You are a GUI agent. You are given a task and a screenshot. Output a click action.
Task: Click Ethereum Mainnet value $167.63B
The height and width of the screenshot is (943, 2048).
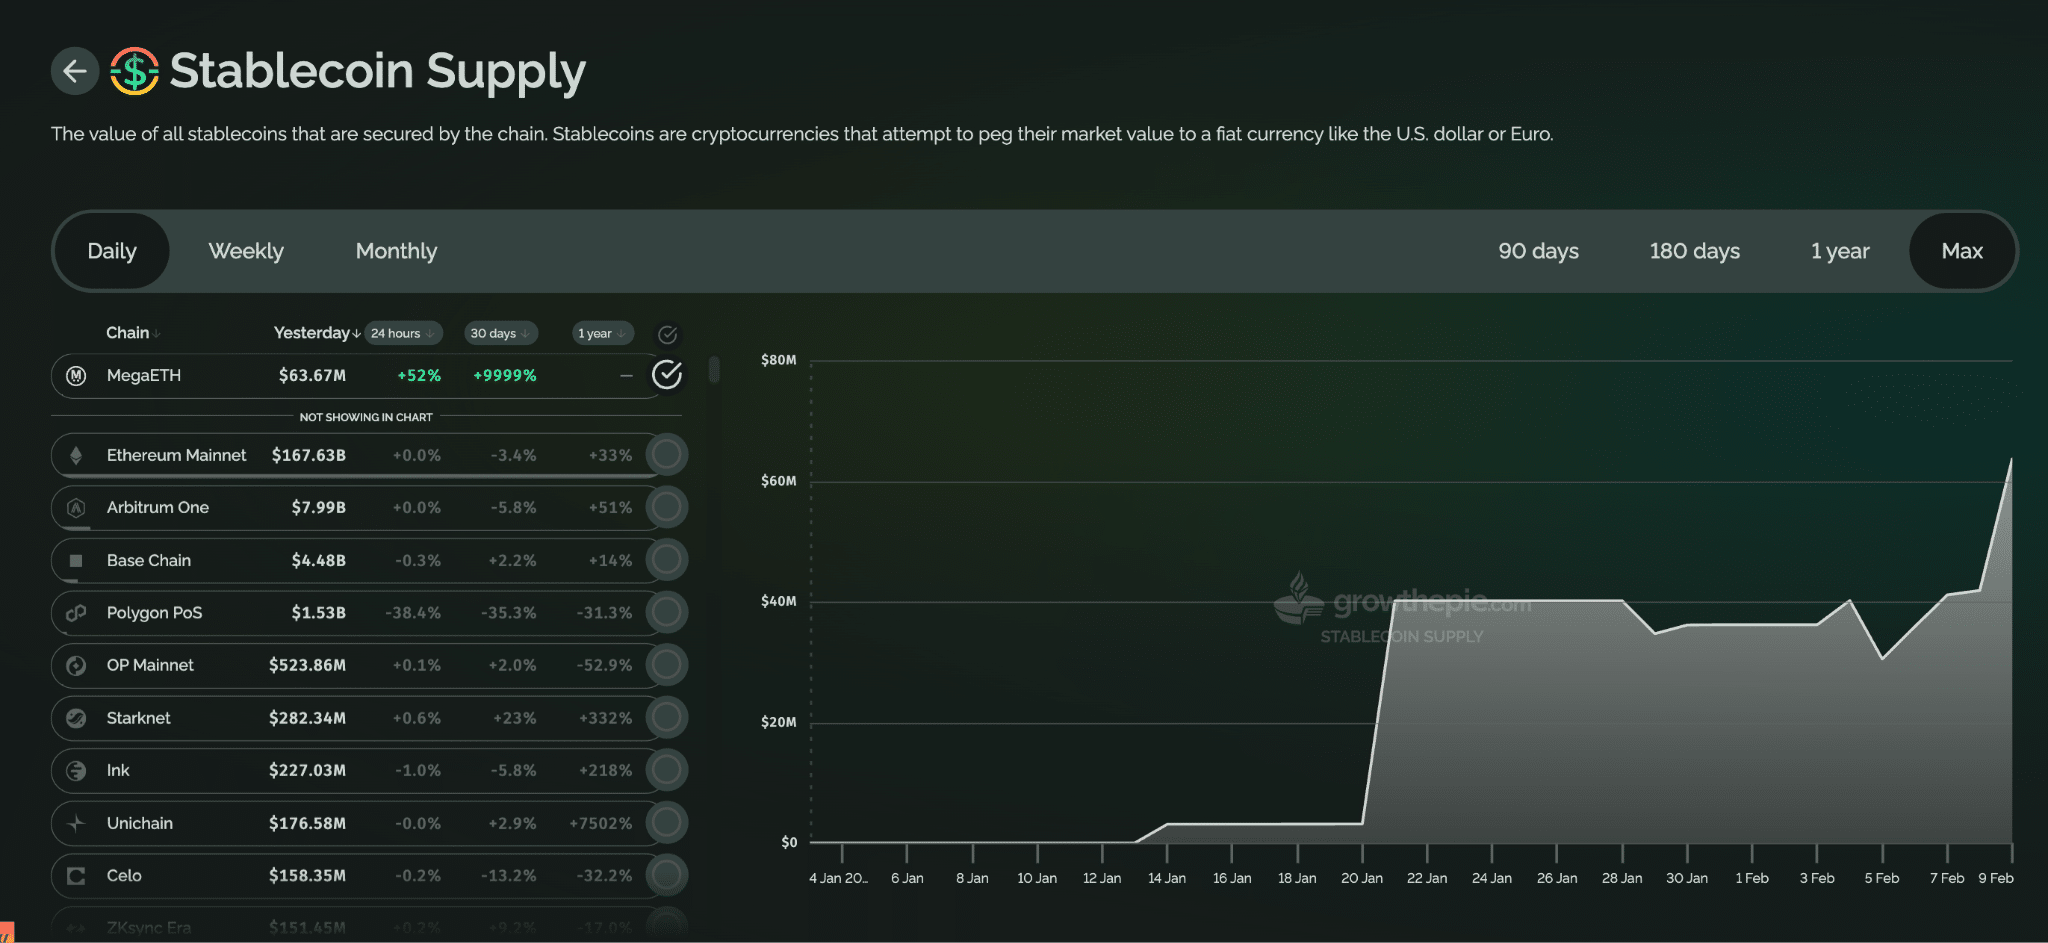(309, 456)
